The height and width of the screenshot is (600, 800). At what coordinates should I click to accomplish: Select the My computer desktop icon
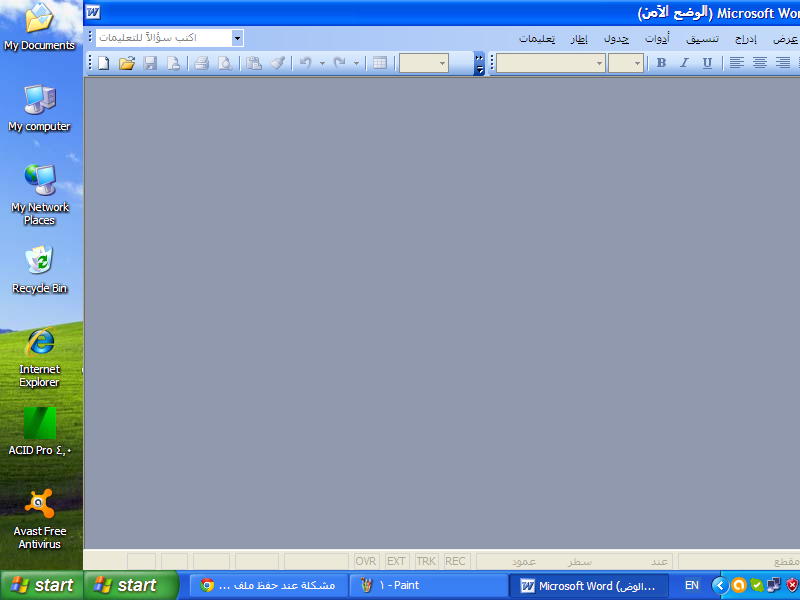[39, 108]
